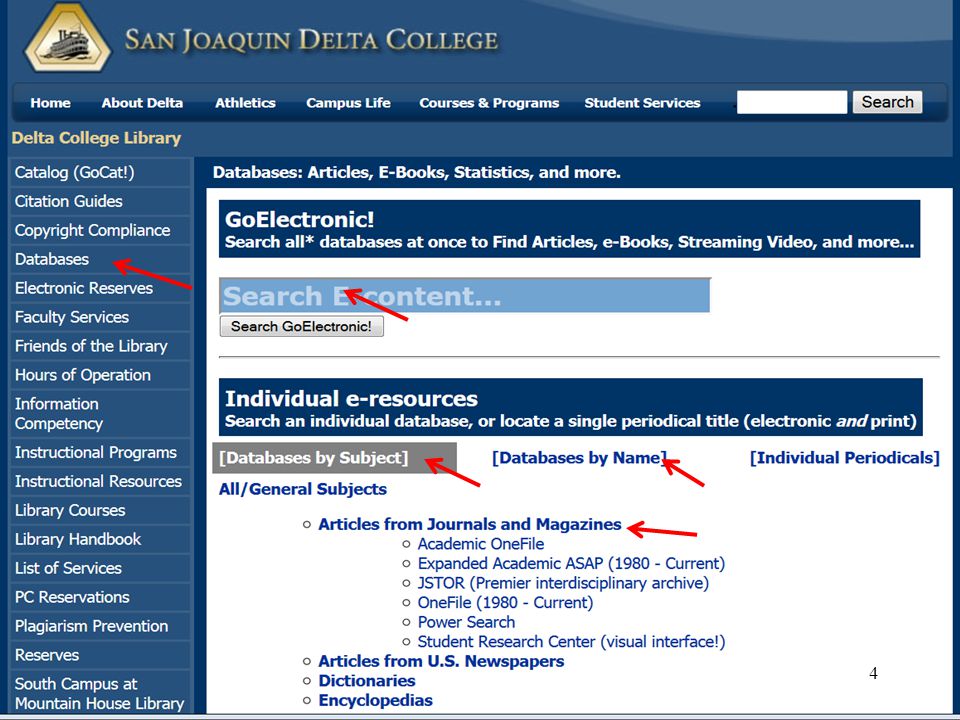
Task: Expand Articles from Journals and Magazines
Action: (x=470, y=525)
